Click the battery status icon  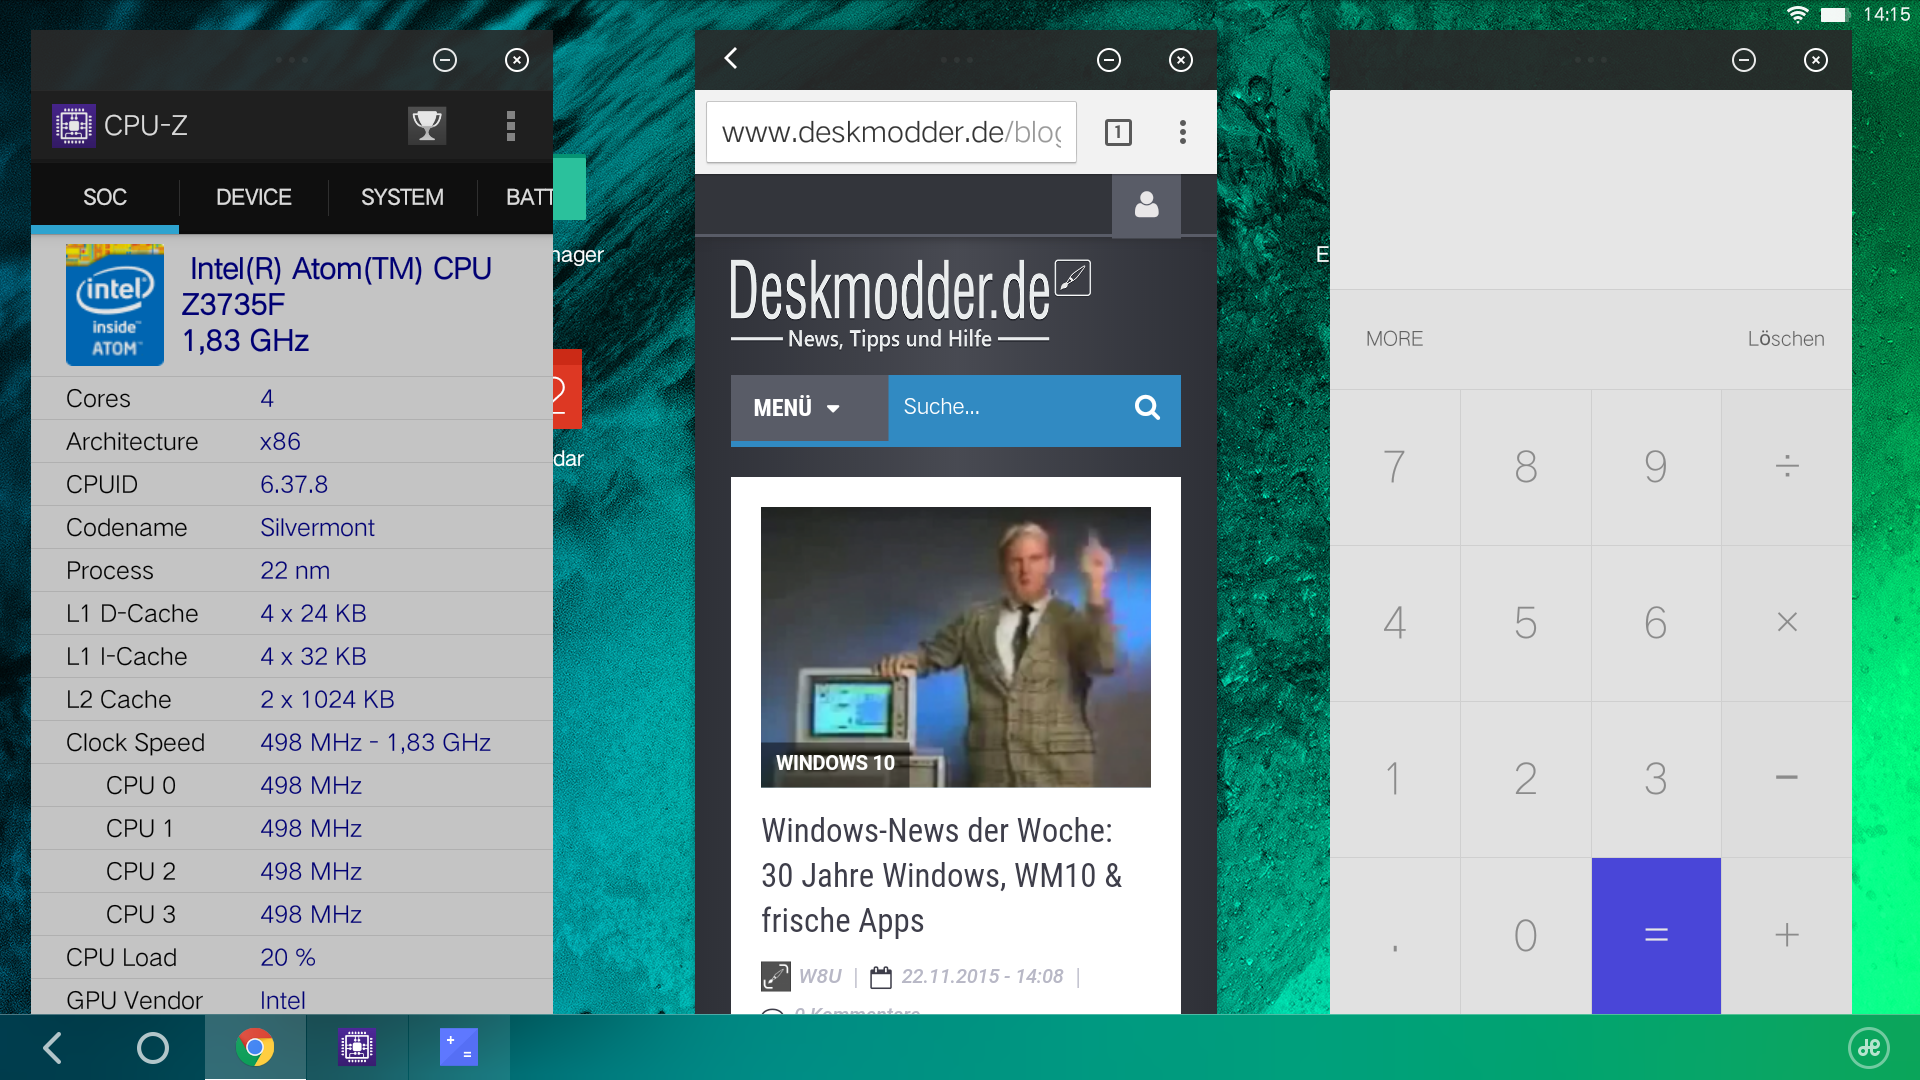click(x=1835, y=15)
